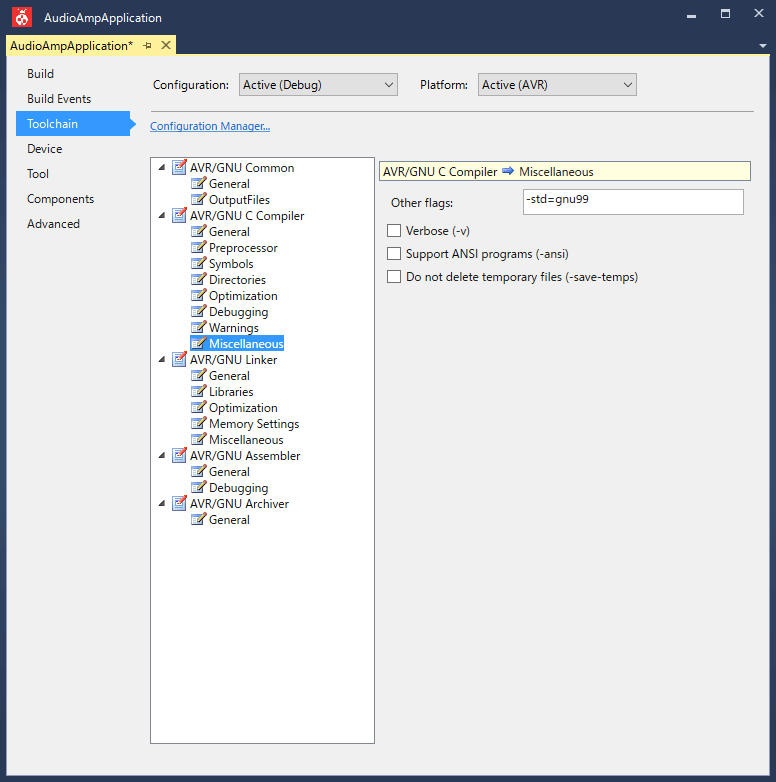Open the Advanced page
The height and width of the screenshot is (782, 776).
53,223
